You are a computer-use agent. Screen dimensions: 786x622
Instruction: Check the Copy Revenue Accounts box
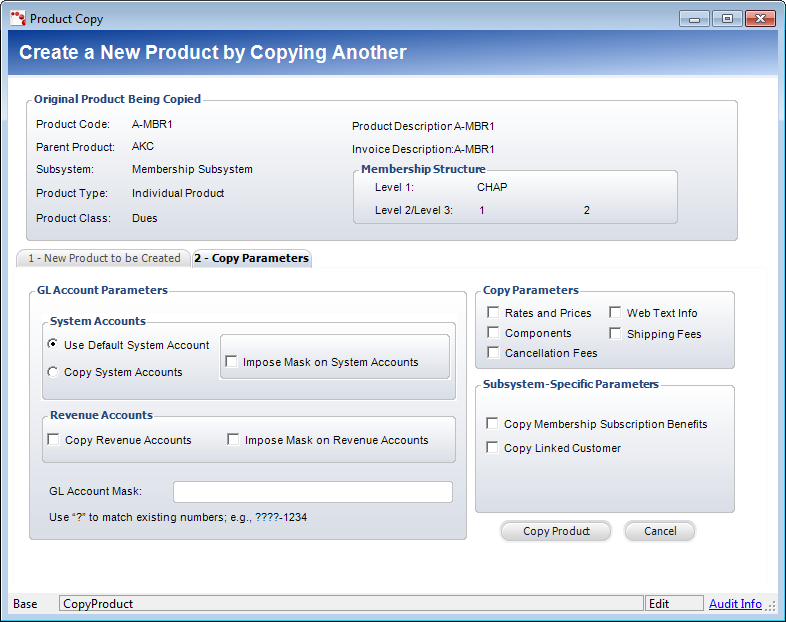point(54,440)
